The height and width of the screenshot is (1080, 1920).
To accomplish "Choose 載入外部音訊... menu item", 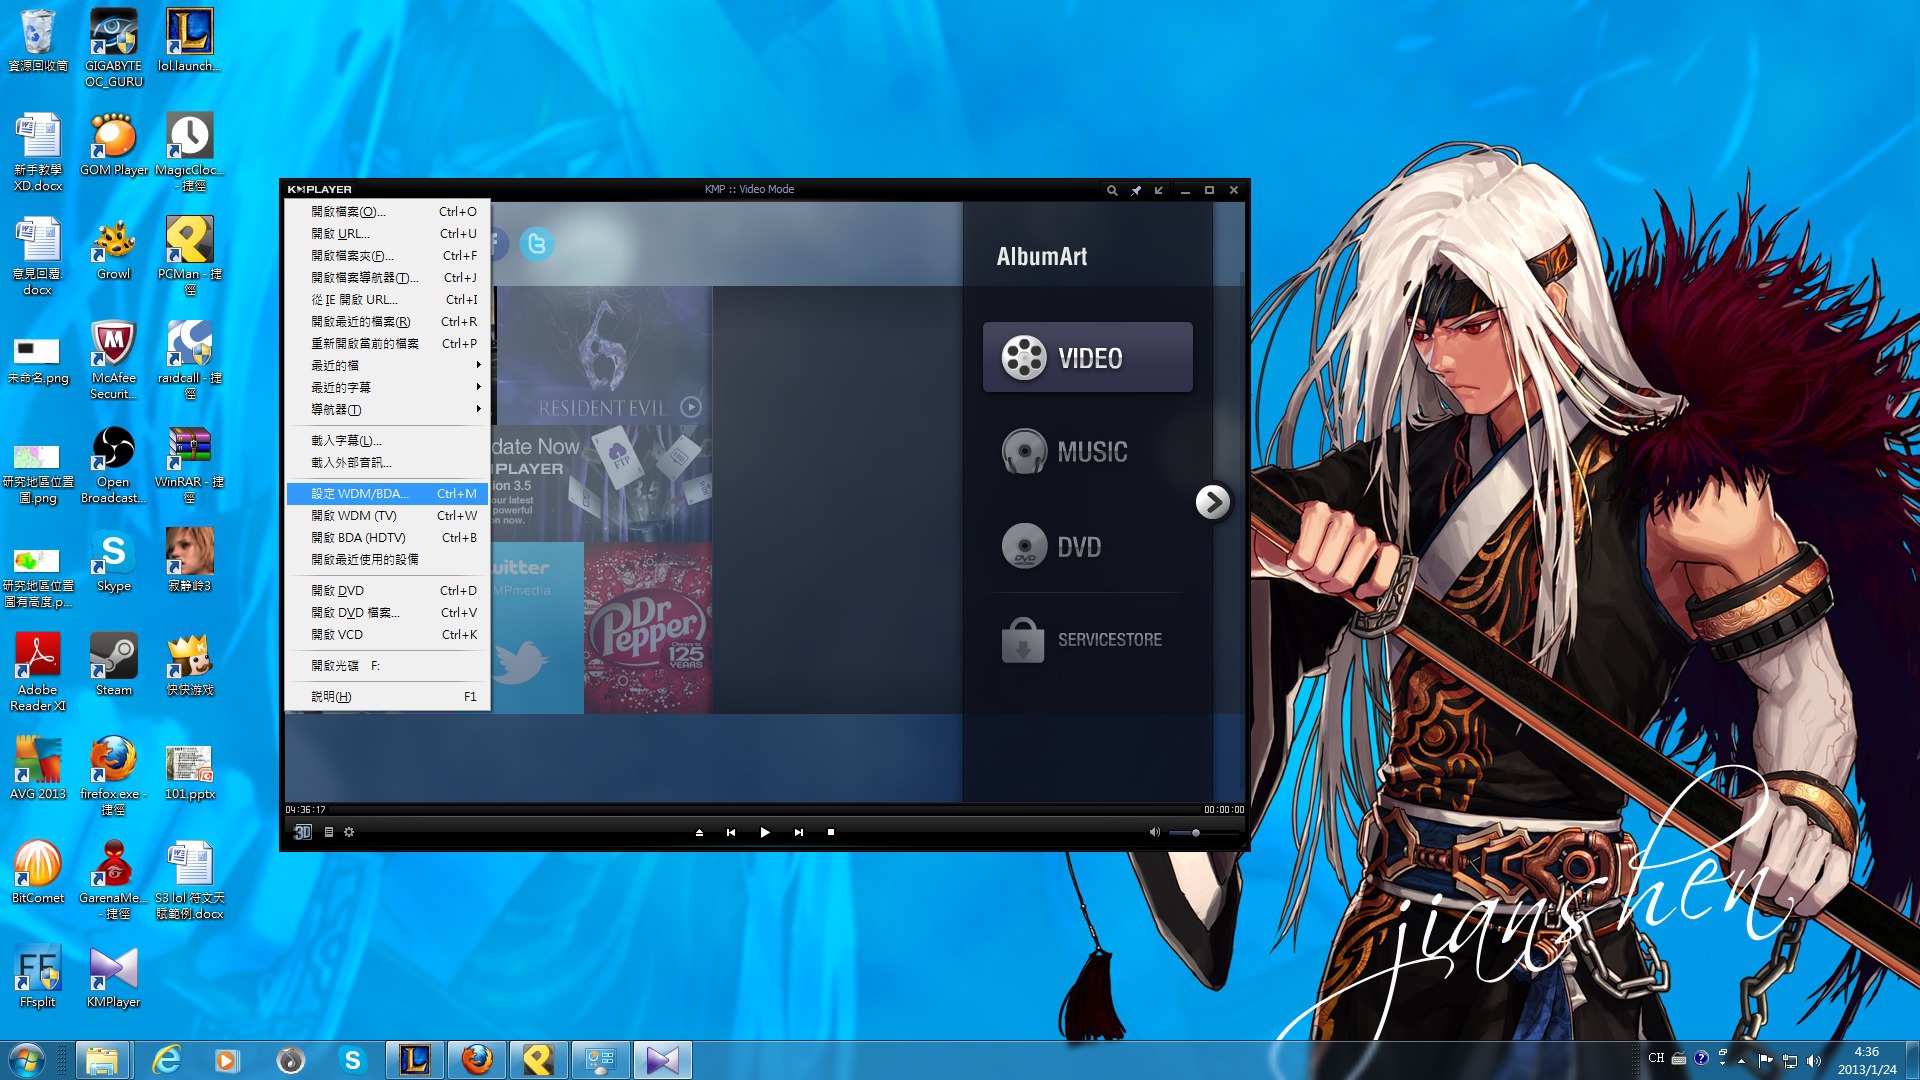I will tap(387, 463).
